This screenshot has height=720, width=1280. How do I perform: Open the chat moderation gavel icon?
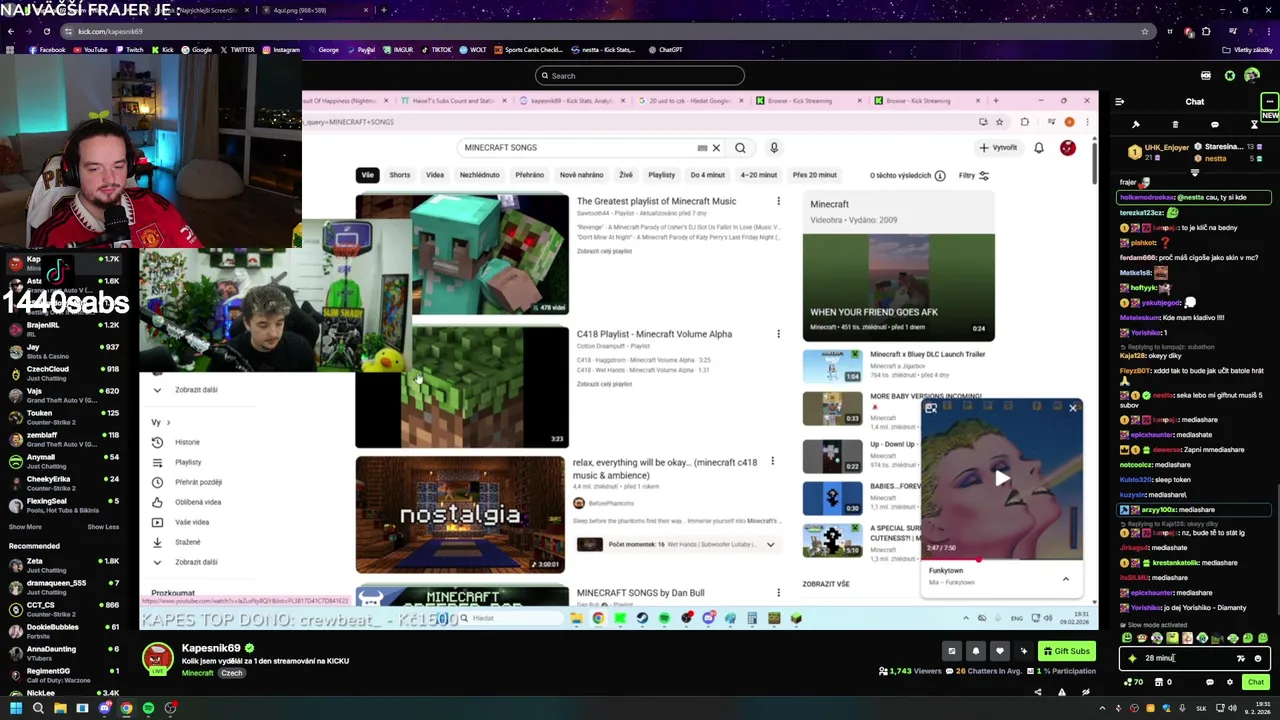pos(1136,125)
